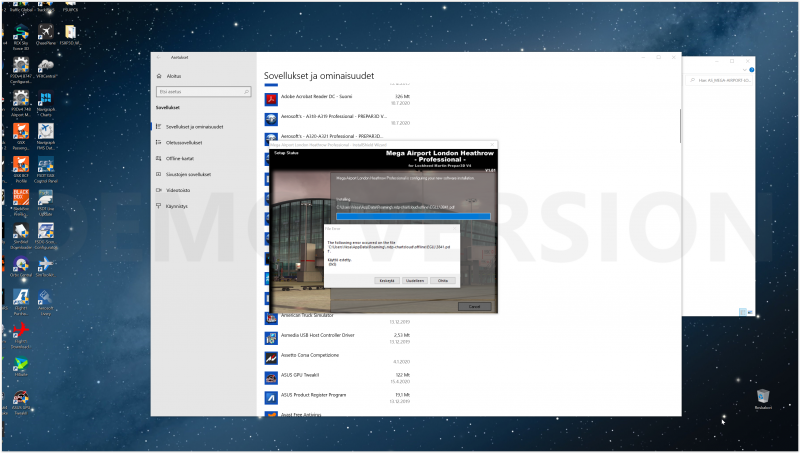Screen dimensions: 800x453
Task: Click the search box in Explorer window
Action: click(x=720, y=81)
